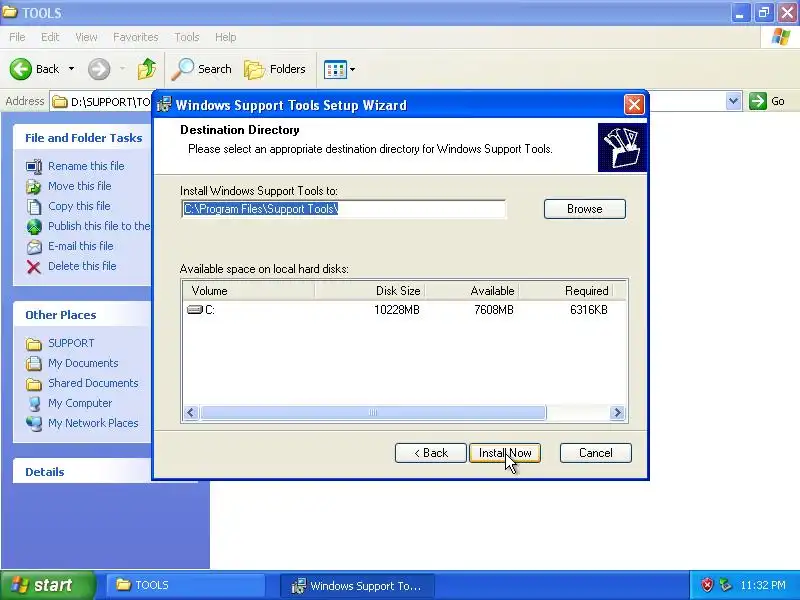The height and width of the screenshot is (600, 800).
Task: Click the My Network Places icon
Action: [x=34, y=423]
